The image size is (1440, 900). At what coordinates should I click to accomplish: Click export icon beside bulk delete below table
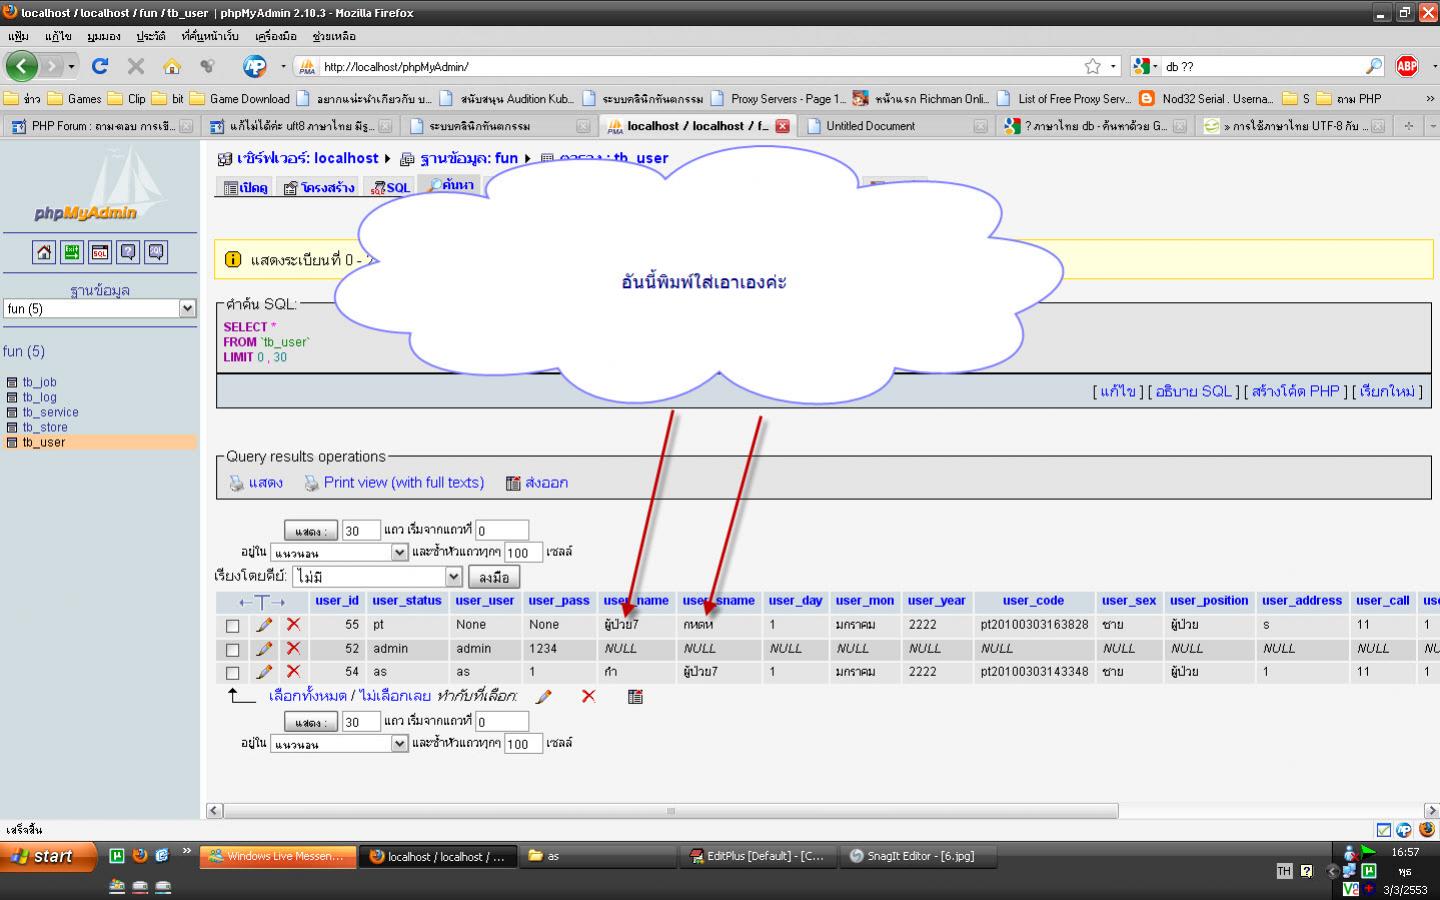point(635,696)
